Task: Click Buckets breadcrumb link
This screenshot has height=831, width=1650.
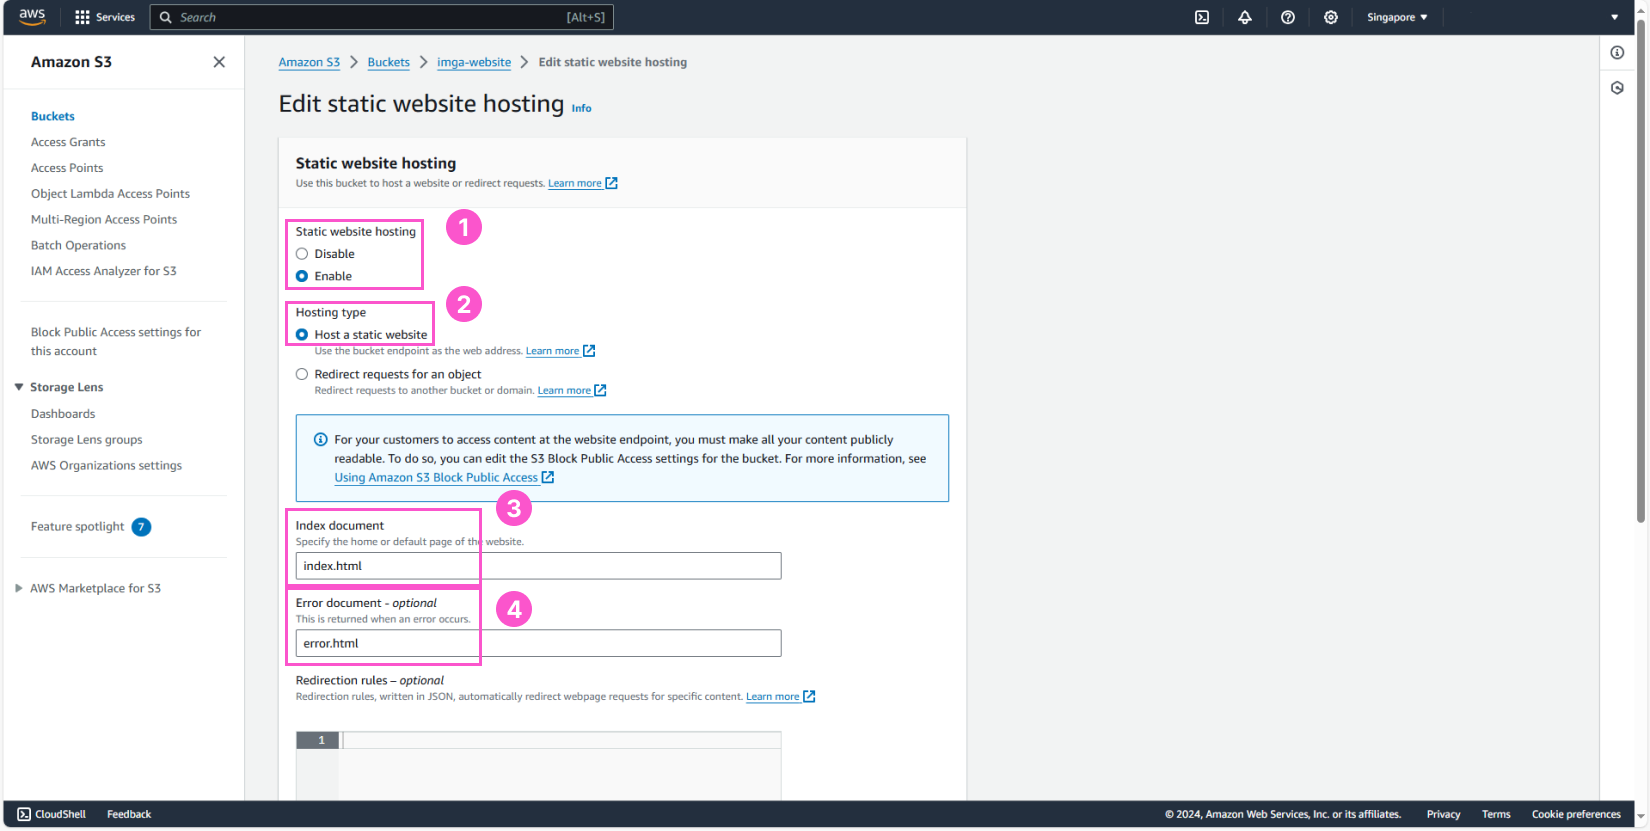Action: point(389,62)
